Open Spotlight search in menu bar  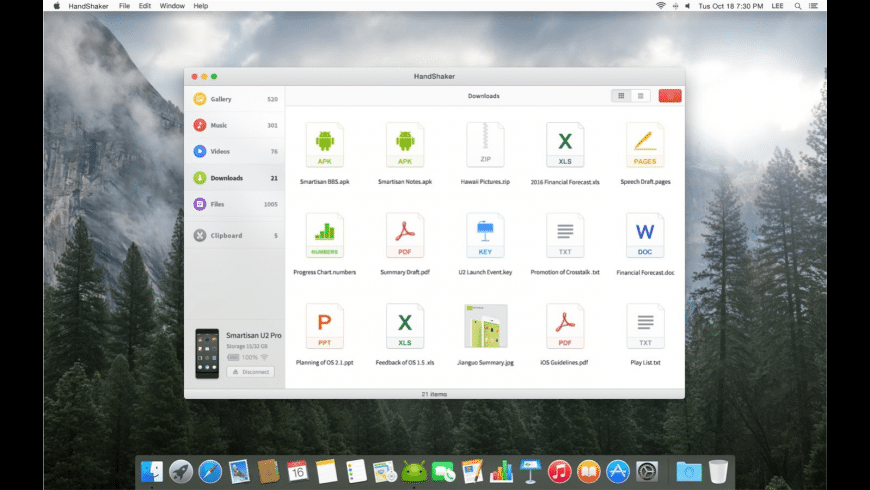pos(798,6)
